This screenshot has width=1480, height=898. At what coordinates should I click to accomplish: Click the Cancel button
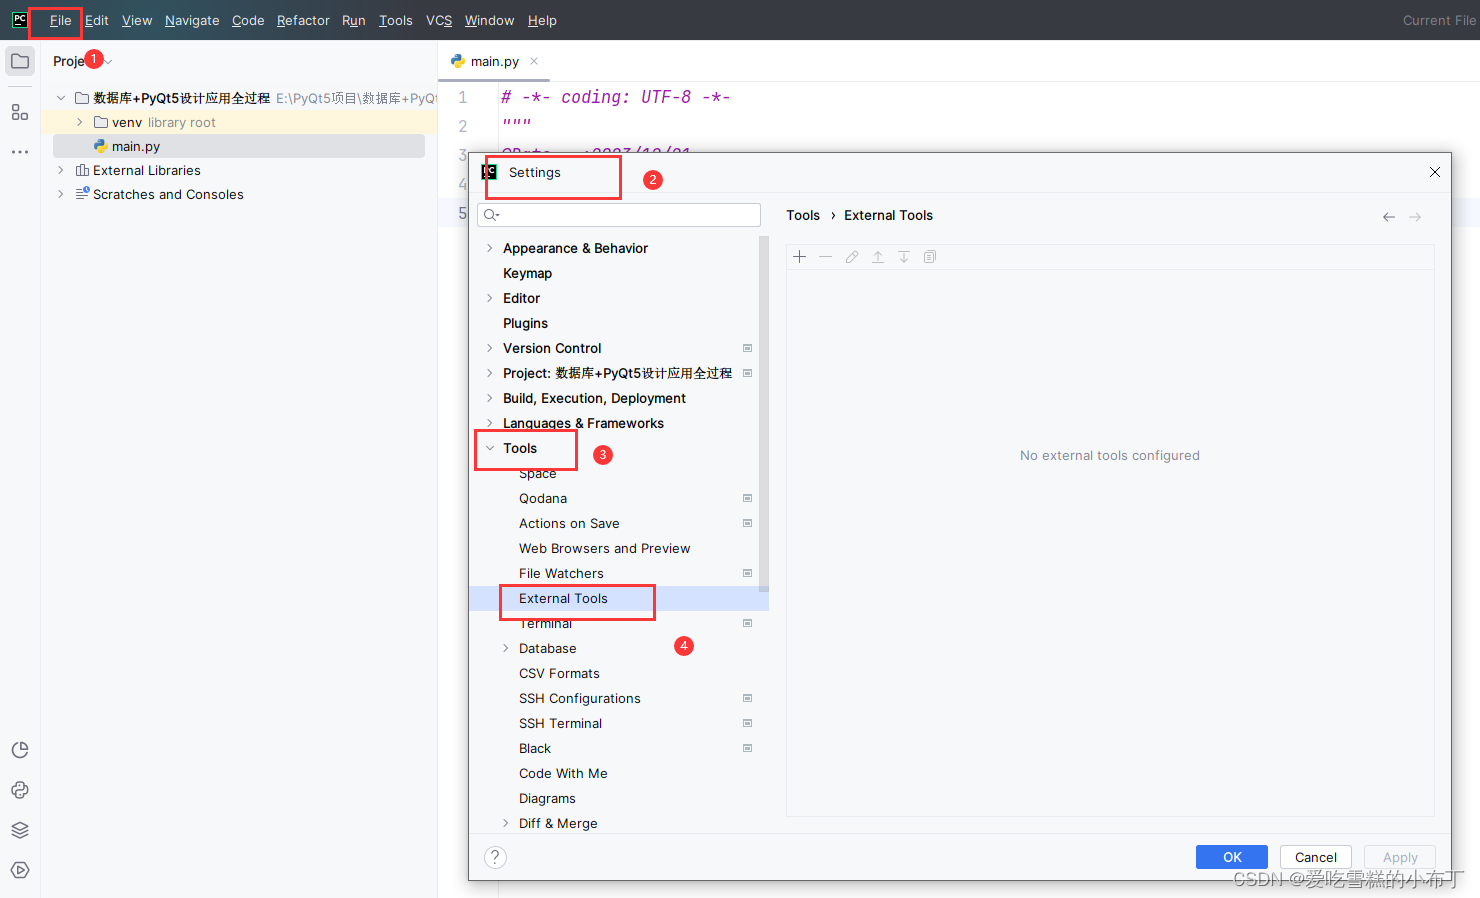tap(1316, 857)
